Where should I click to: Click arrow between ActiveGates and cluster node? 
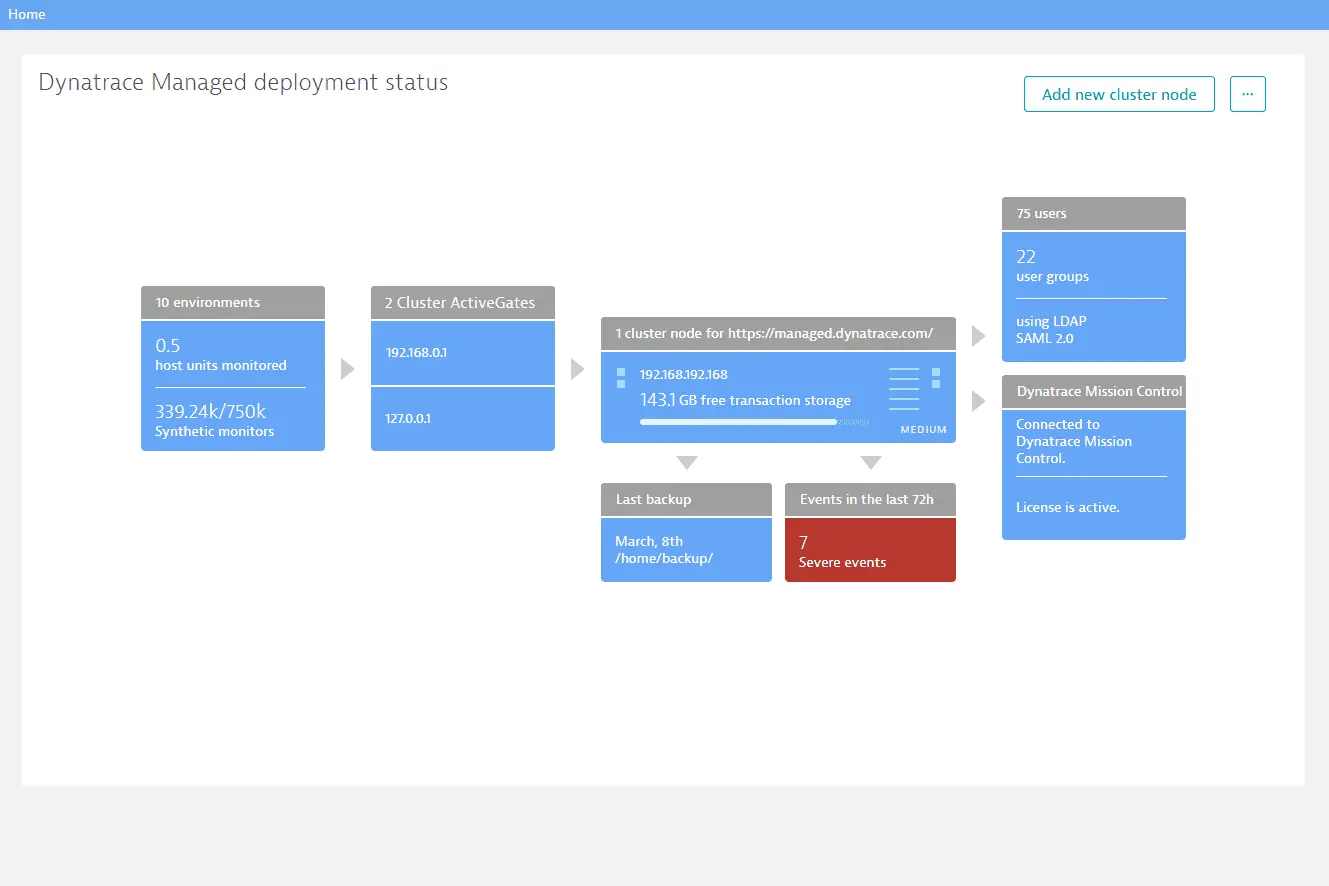click(x=577, y=369)
